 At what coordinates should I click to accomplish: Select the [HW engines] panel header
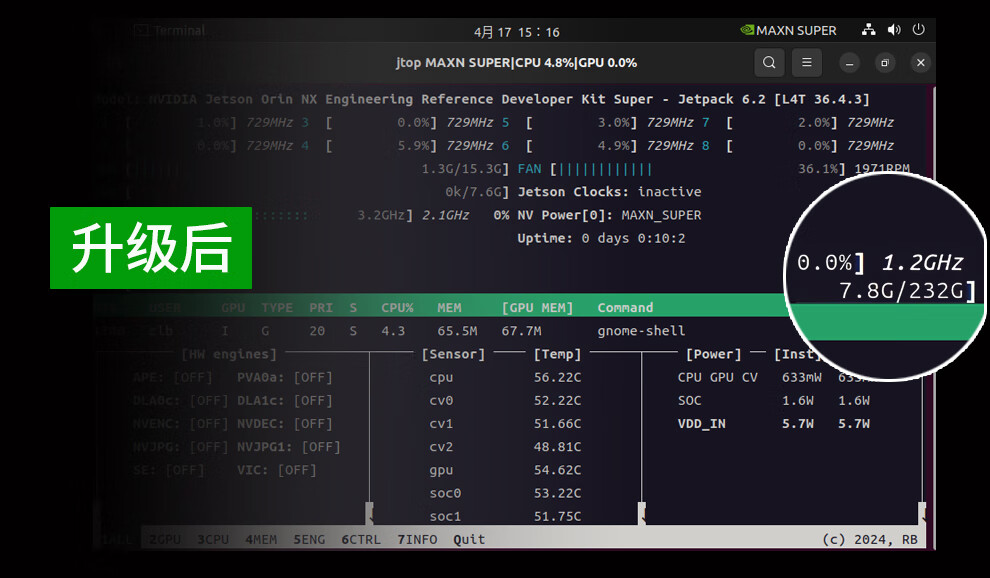tap(229, 354)
